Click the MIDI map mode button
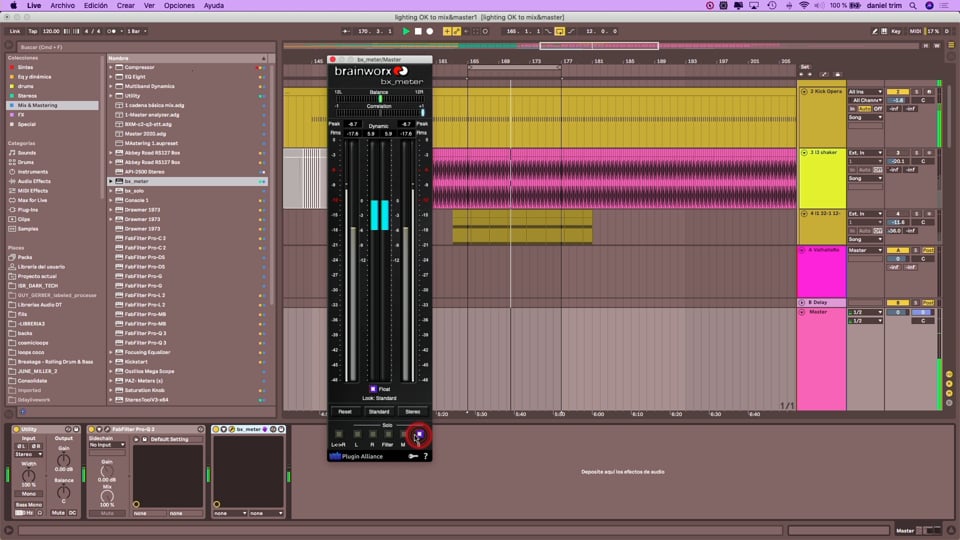 coord(915,31)
